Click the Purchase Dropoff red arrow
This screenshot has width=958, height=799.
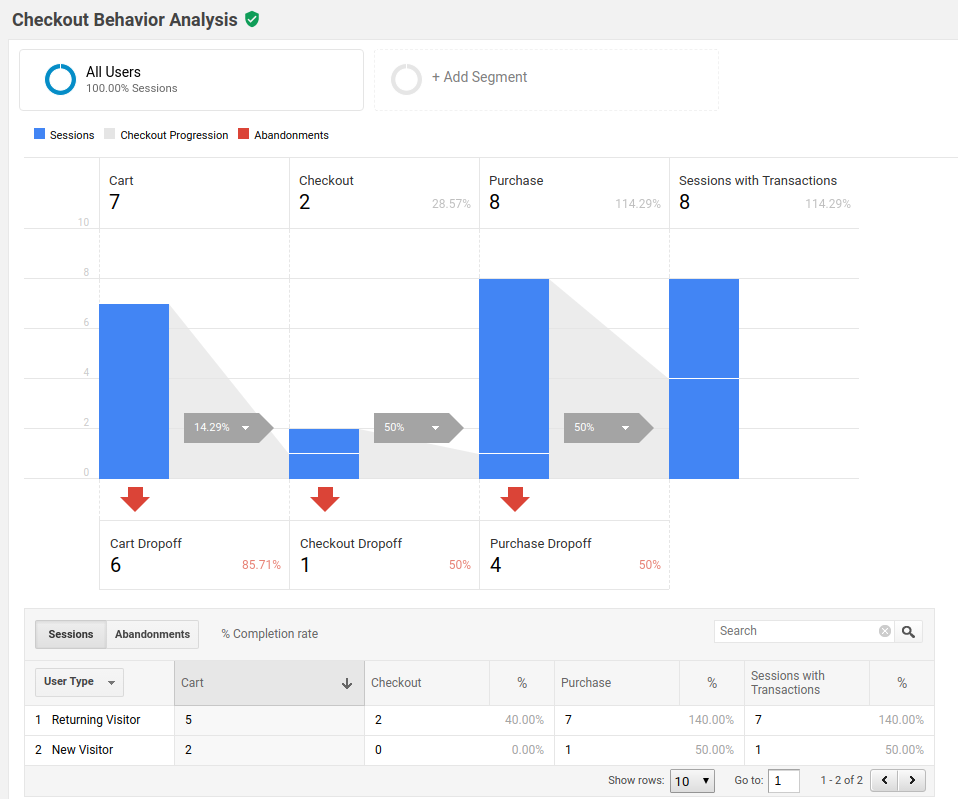tap(515, 499)
